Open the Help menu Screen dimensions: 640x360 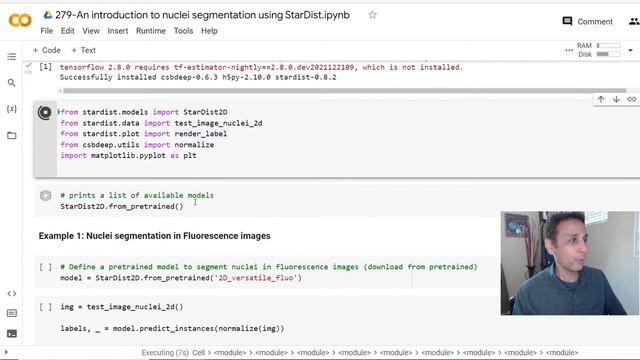(x=209, y=31)
